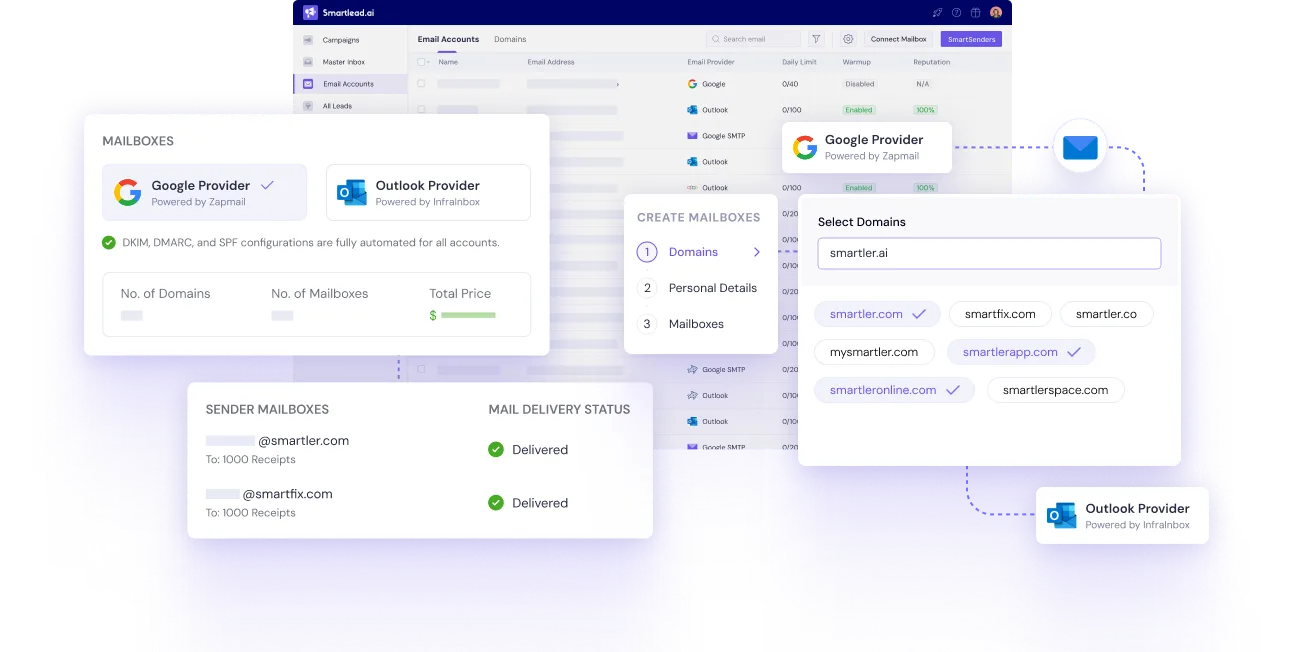Click the @smartler.com sender mailbox text
The width and height of the screenshot is (1293, 652).
304,441
